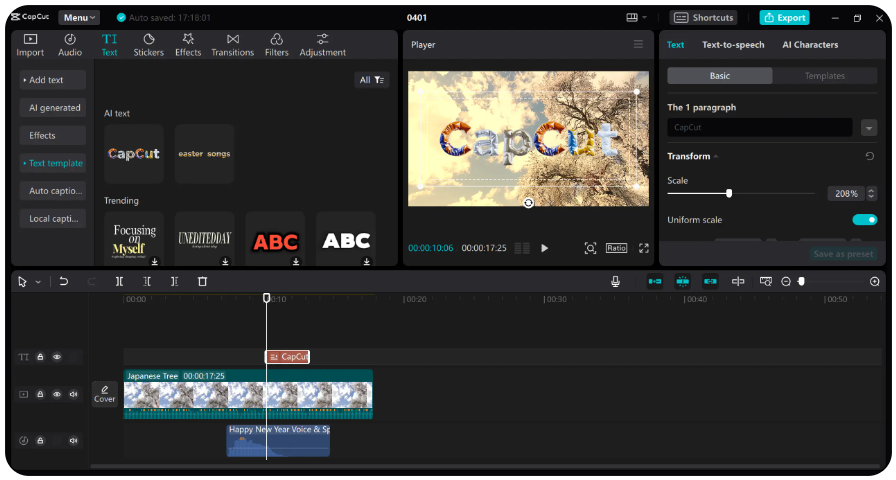This screenshot has width=896, height=480.
Task: Open the Audio panel
Action: point(70,45)
